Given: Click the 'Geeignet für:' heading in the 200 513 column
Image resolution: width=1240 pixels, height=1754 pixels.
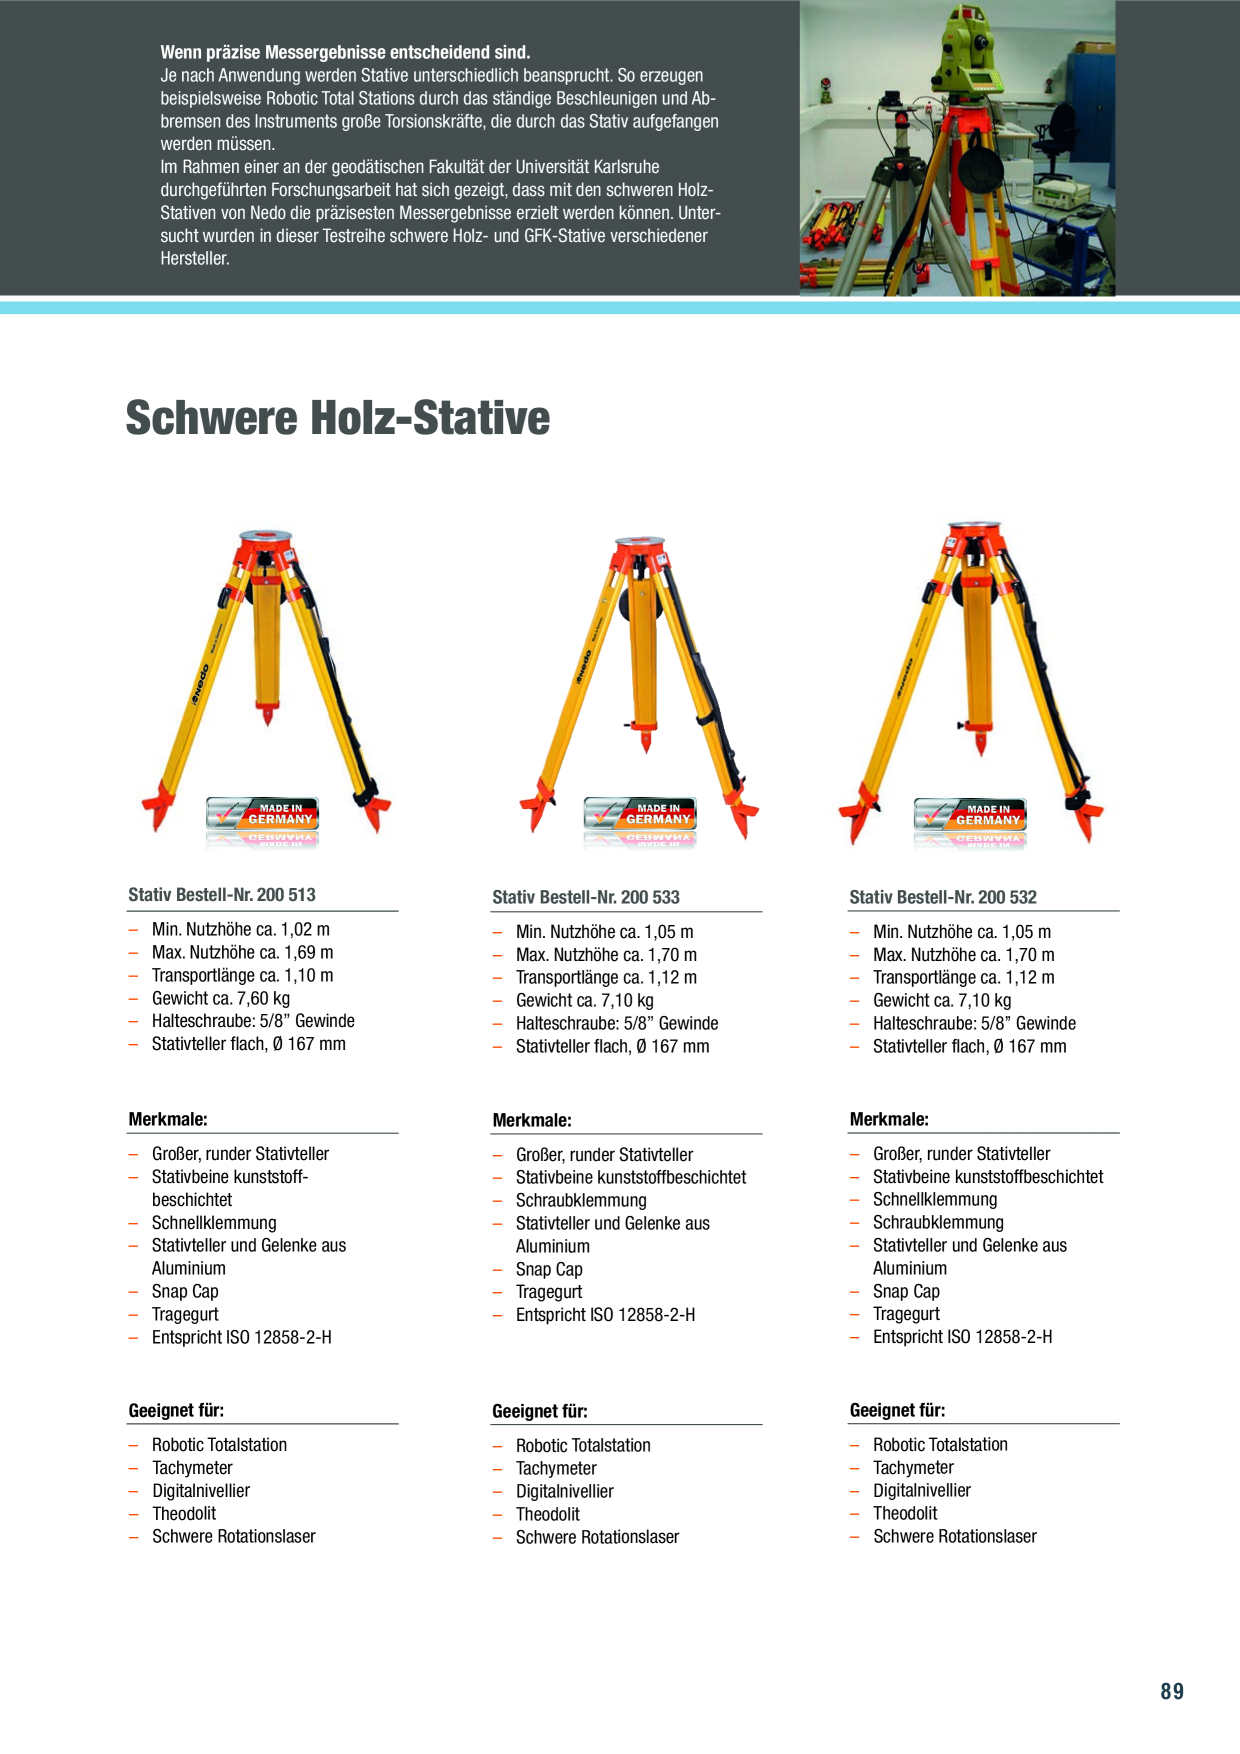Looking at the screenshot, I should point(176,1411).
